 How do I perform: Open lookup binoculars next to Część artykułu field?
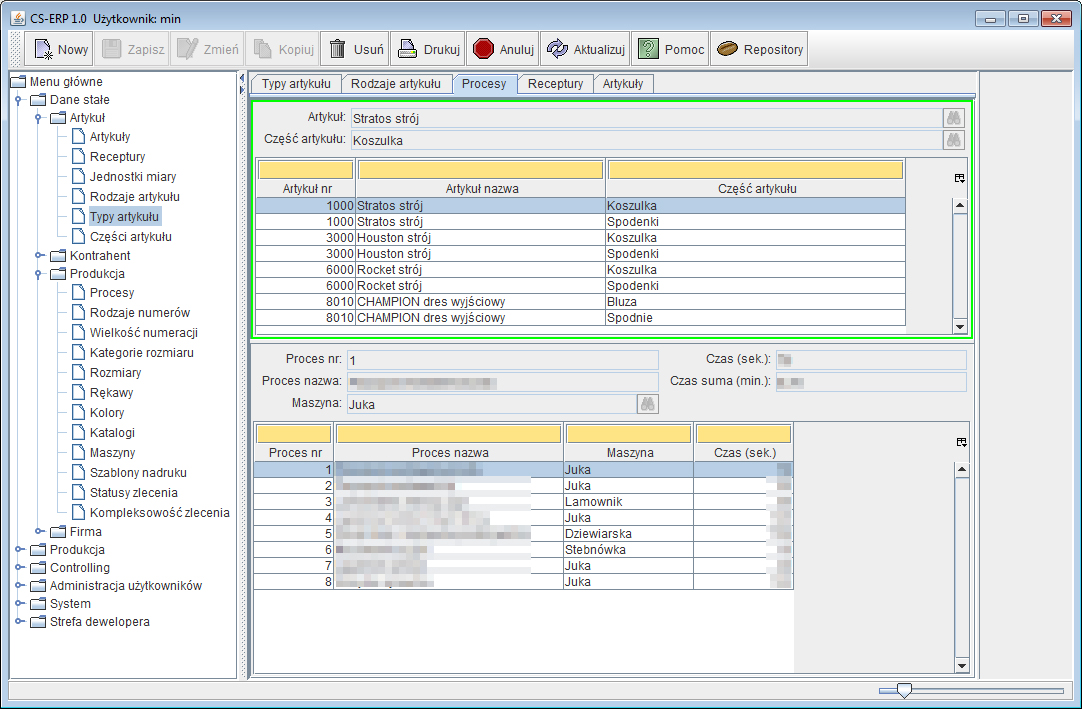[954, 140]
